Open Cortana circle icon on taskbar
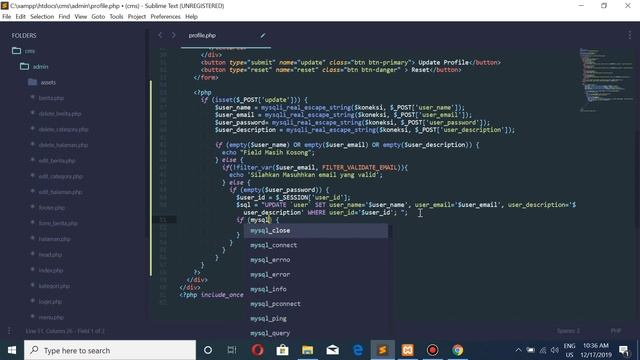This screenshot has height=360, width=640. (x=208, y=350)
